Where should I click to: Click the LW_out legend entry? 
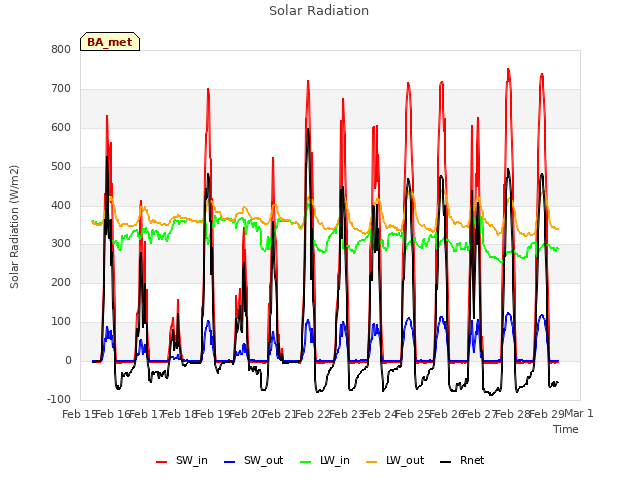pyautogui.click(x=395, y=460)
